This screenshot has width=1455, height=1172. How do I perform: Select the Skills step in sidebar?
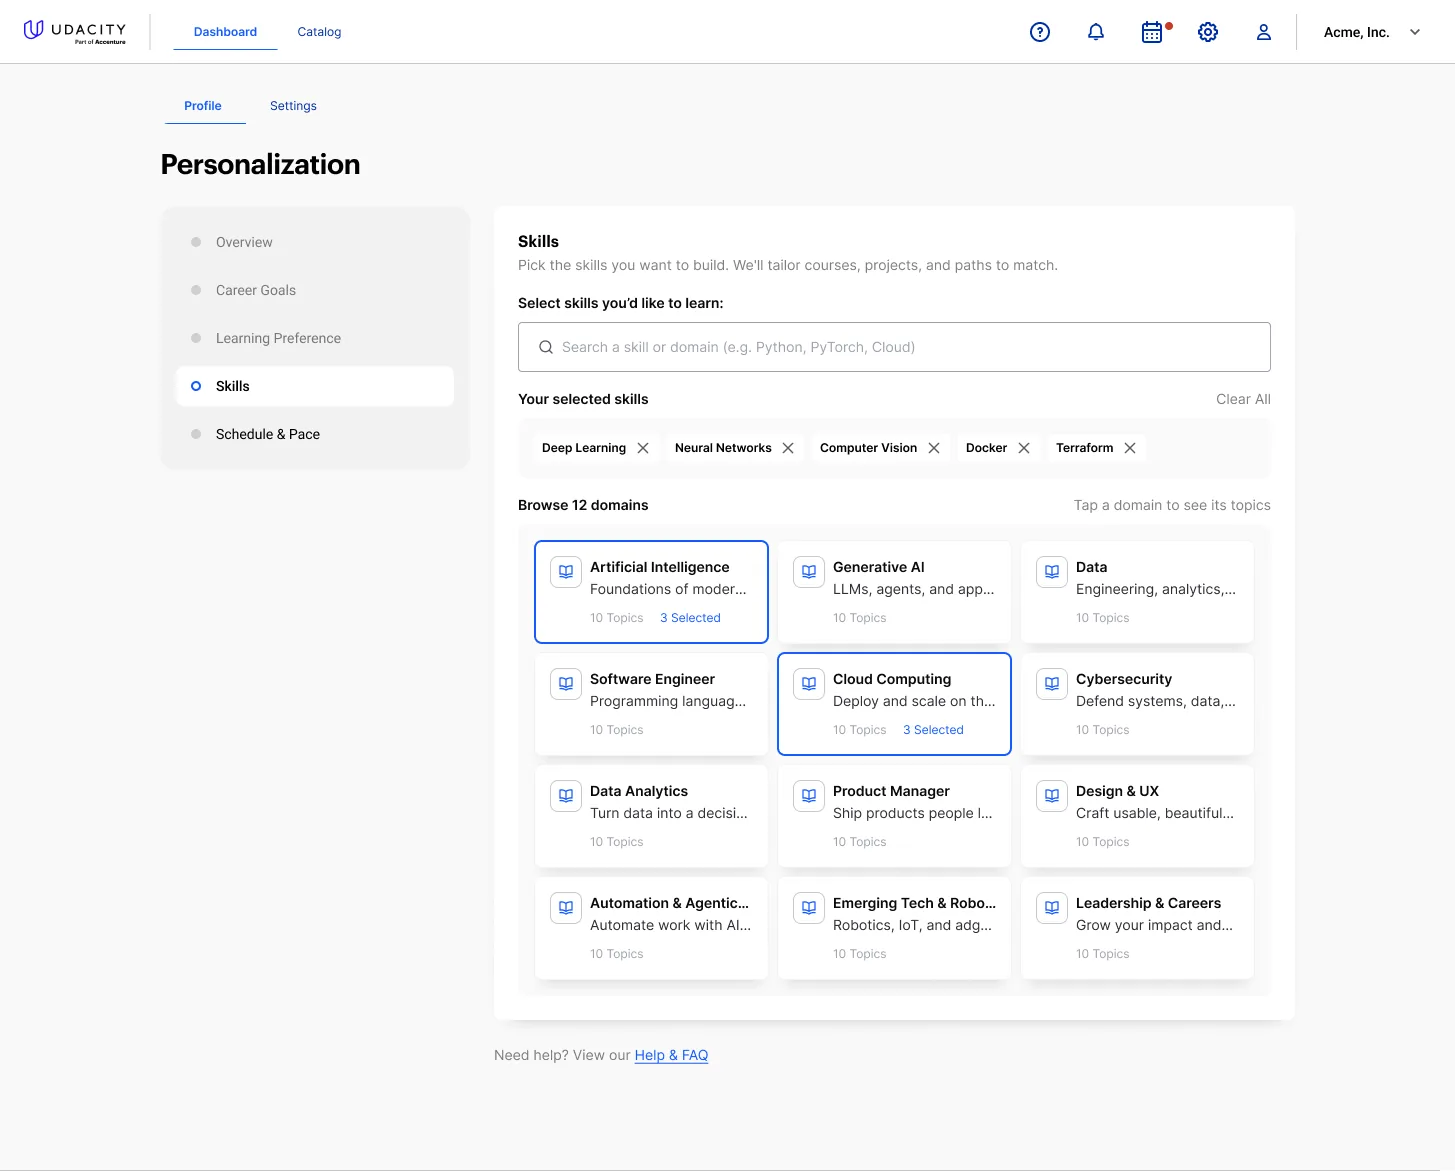click(315, 386)
